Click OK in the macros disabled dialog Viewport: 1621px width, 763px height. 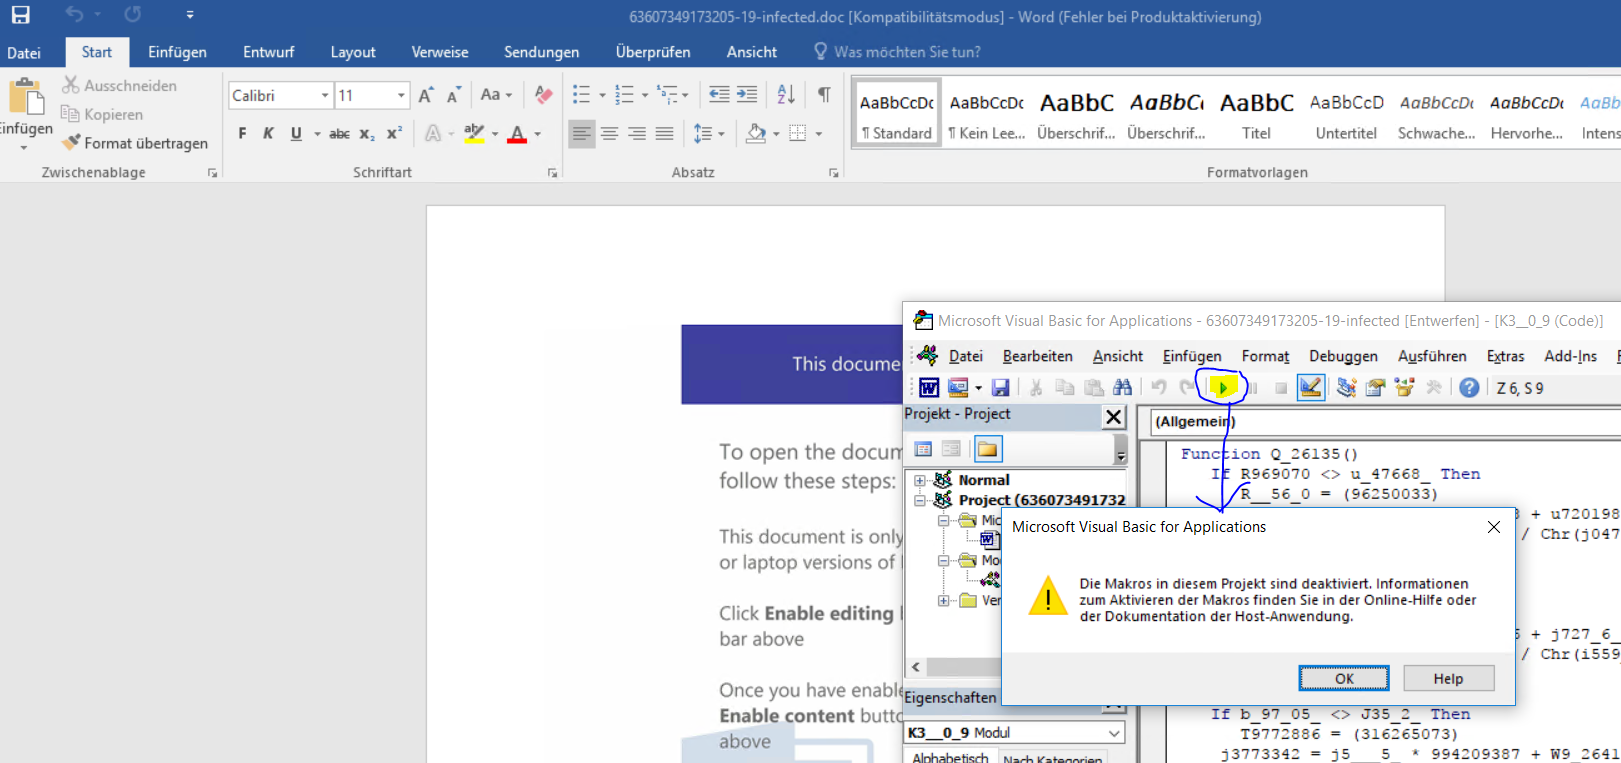pyautogui.click(x=1344, y=678)
